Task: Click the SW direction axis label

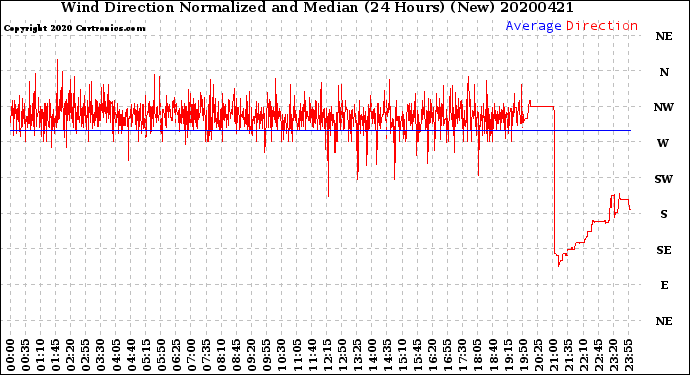Action: point(664,179)
